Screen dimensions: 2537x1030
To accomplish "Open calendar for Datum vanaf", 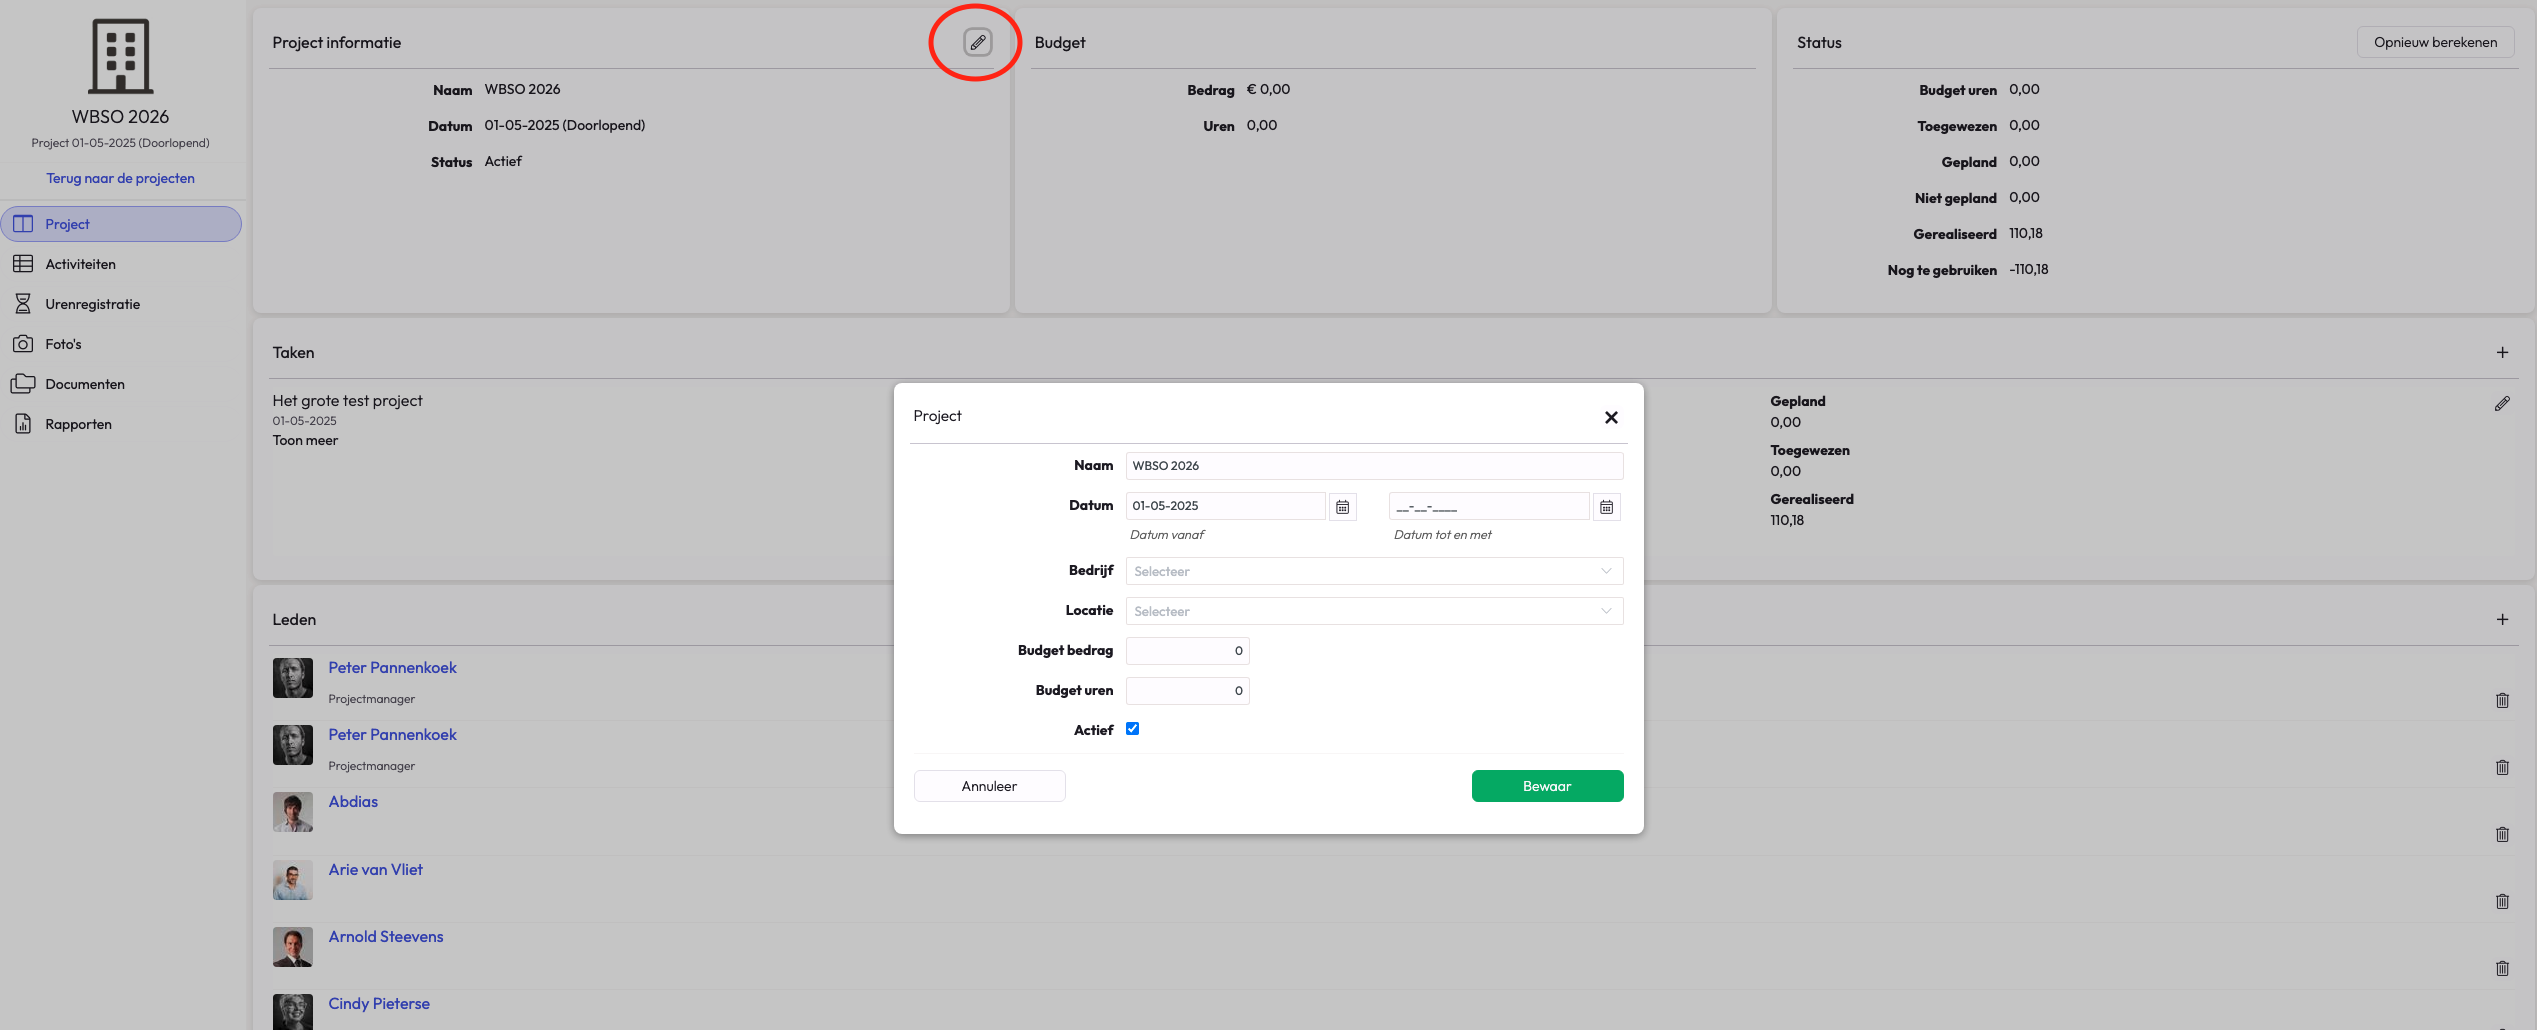I will (1343, 507).
